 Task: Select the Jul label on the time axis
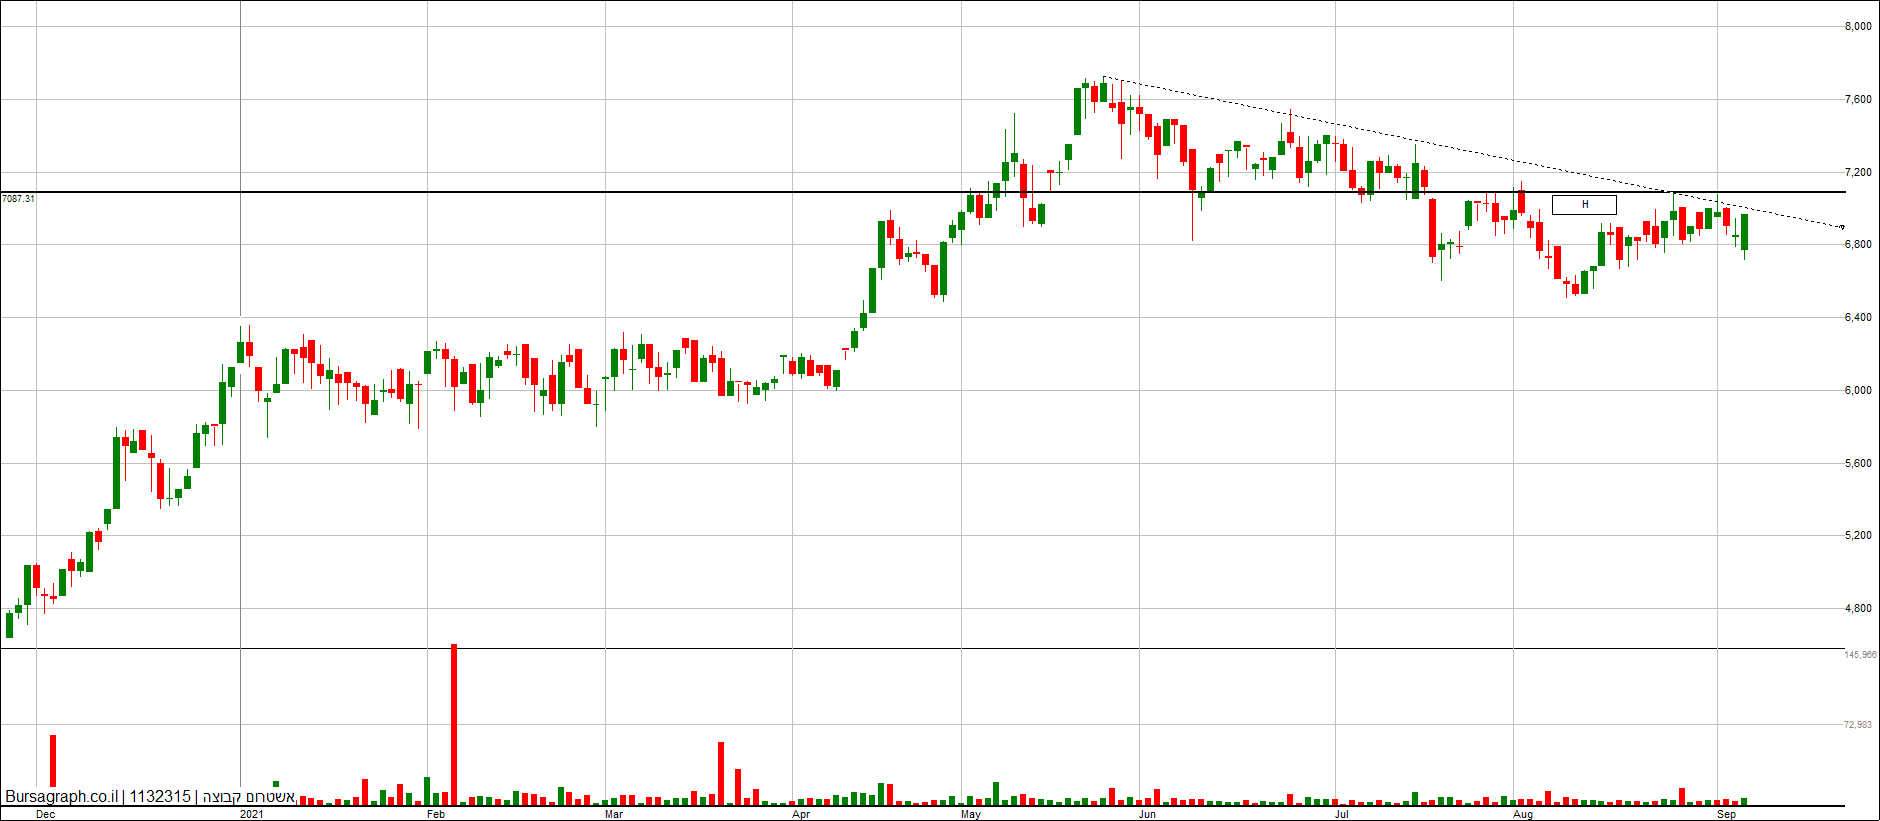(1341, 815)
